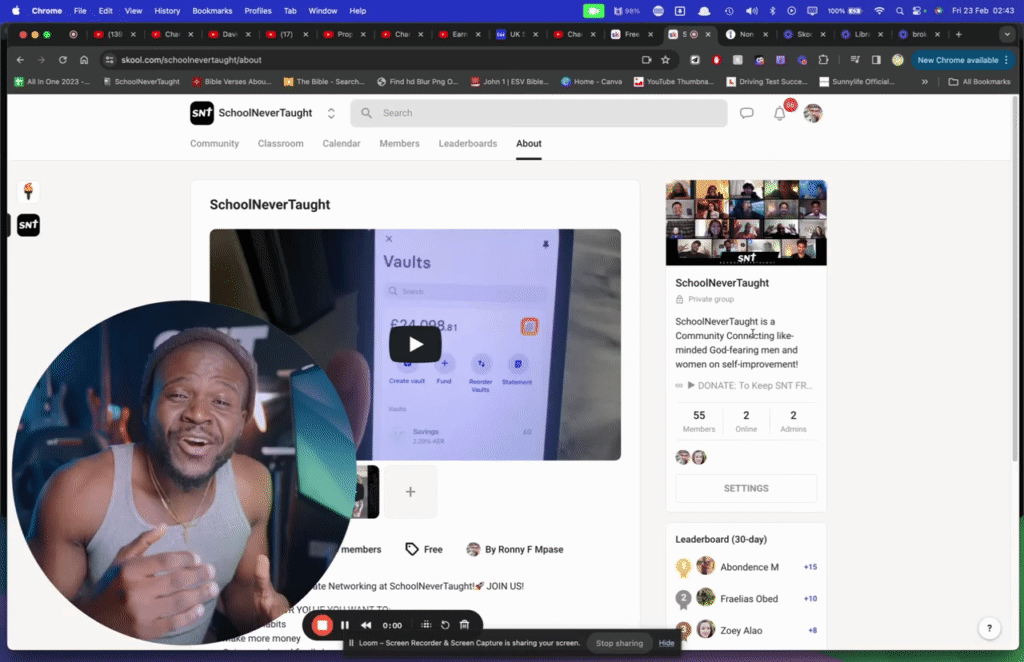This screenshot has width=1024, height=662.
Task: Restart the Loom recording
Action: 445,625
